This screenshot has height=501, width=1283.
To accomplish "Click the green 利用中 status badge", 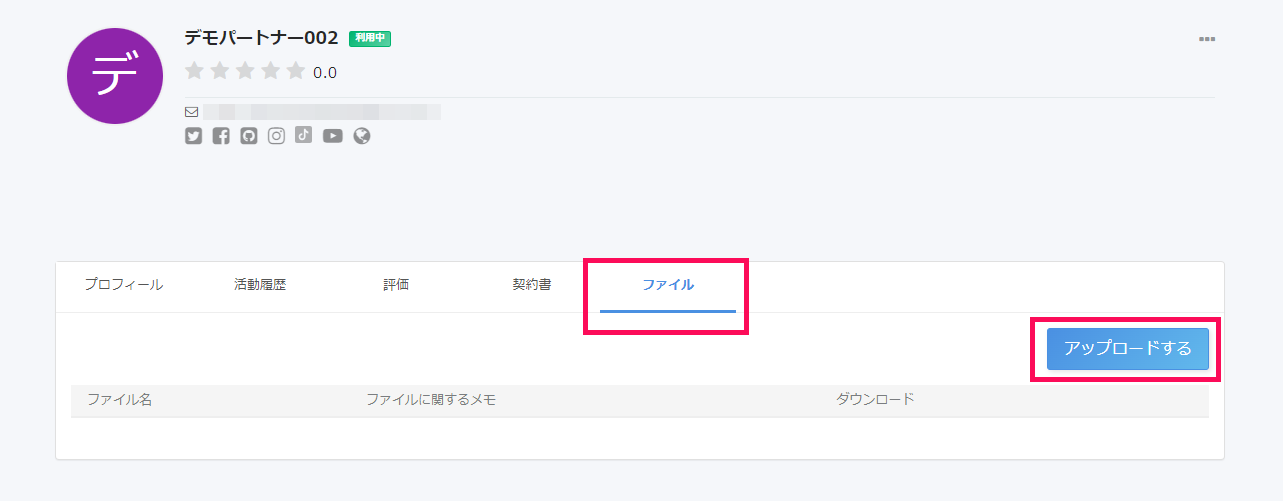I will point(370,38).
